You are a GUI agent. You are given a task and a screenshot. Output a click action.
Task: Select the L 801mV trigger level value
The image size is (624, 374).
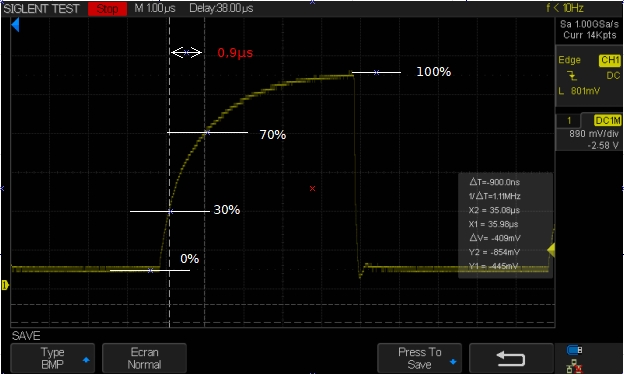[x=579, y=91]
